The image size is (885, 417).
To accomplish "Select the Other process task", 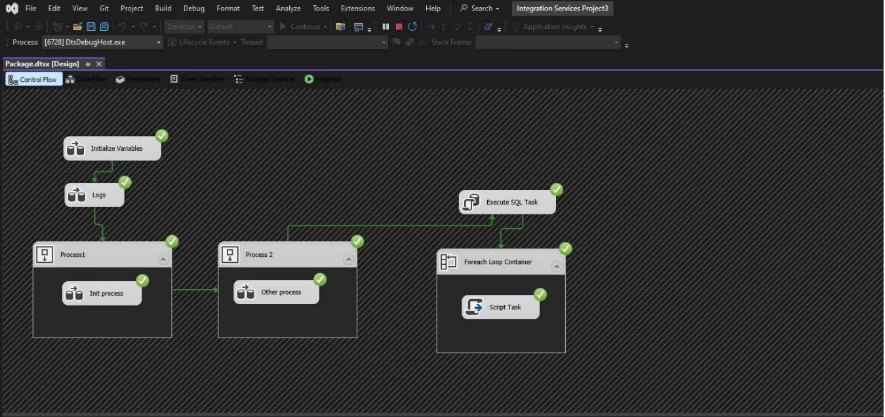I will tap(276, 292).
